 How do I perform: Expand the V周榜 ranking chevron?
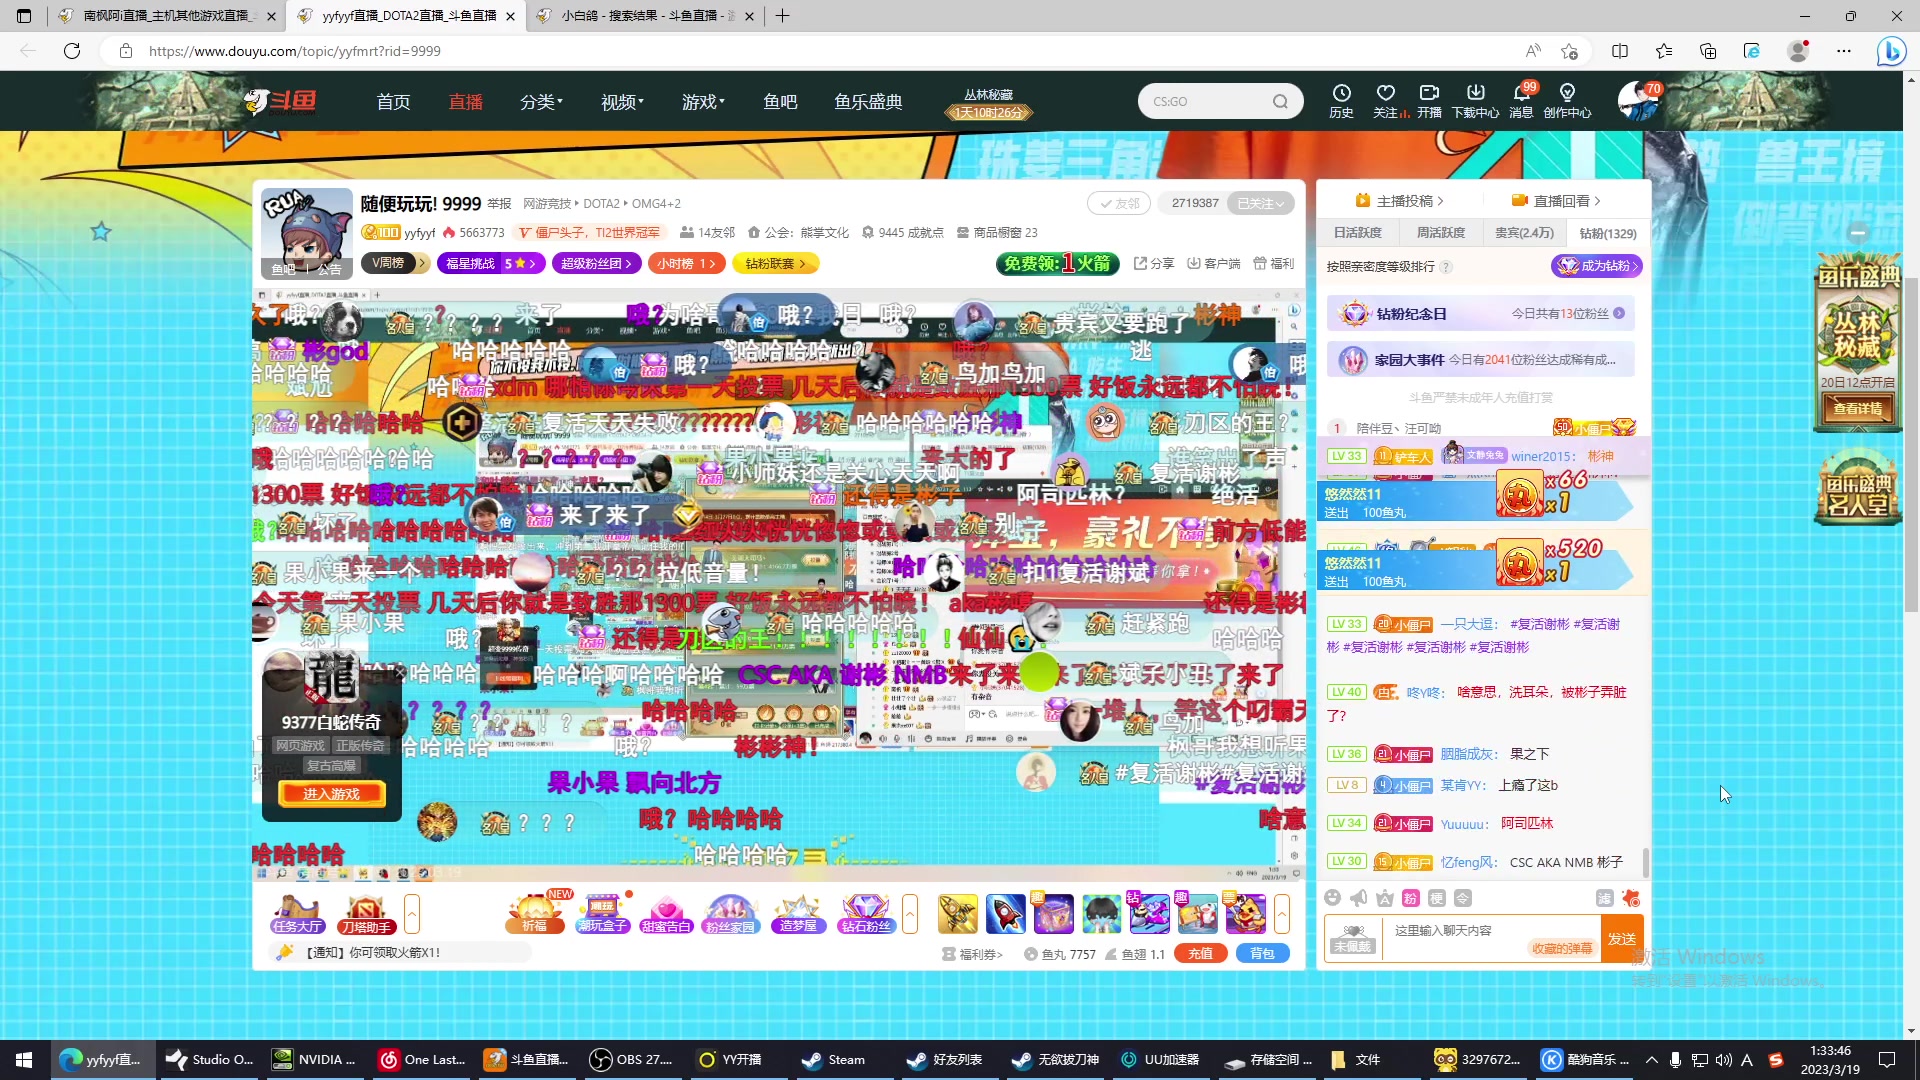pyautogui.click(x=423, y=263)
